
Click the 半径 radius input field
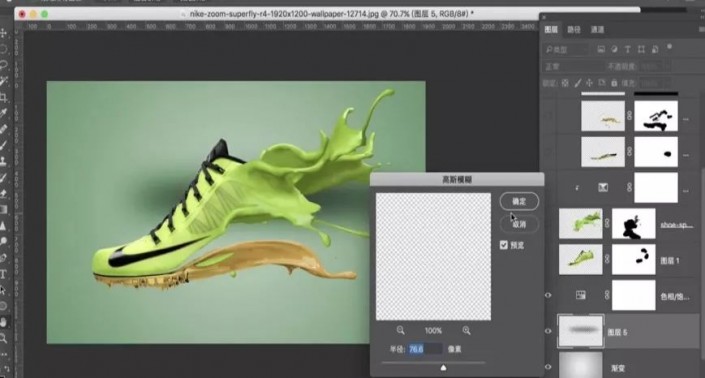coord(425,349)
